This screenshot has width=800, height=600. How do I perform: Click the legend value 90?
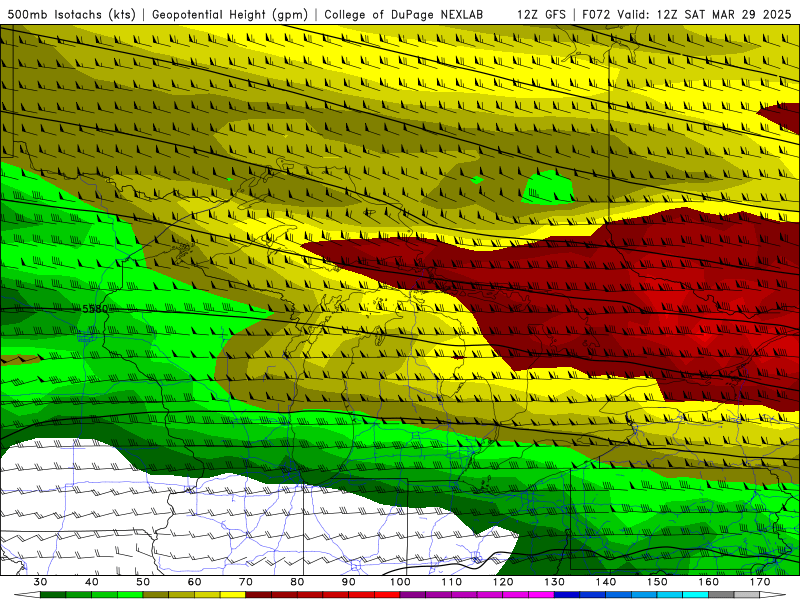(x=348, y=582)
